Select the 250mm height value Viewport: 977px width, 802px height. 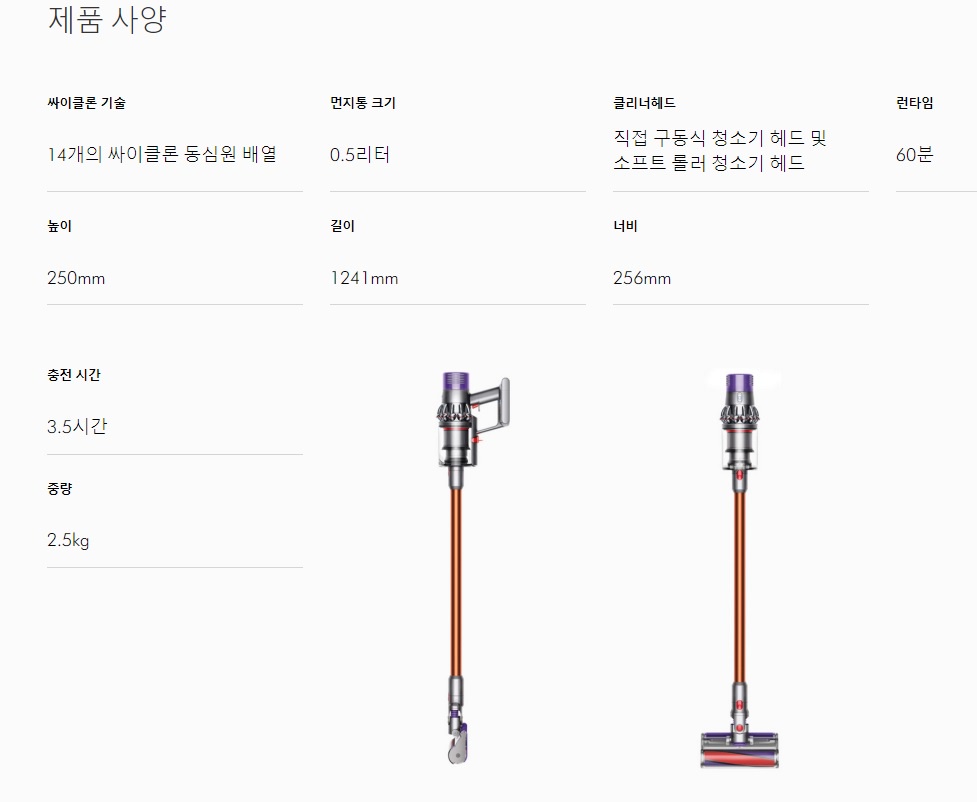tap(76, 278)
